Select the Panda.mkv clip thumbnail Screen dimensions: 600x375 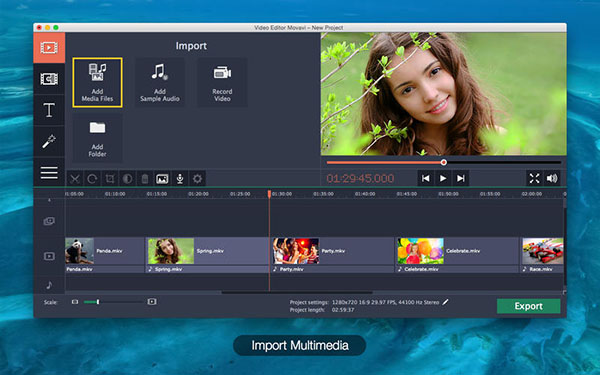pos(80,251)
